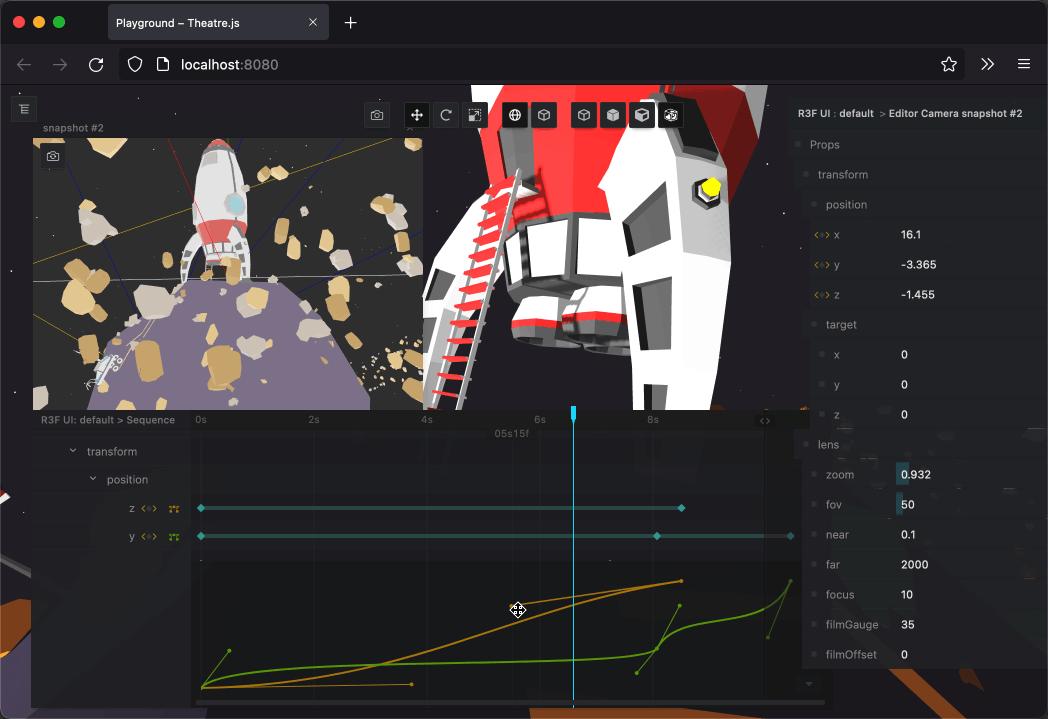Take a new camera snapshot with the camera icon
The image size is (1048, 719).
point(377,115)
